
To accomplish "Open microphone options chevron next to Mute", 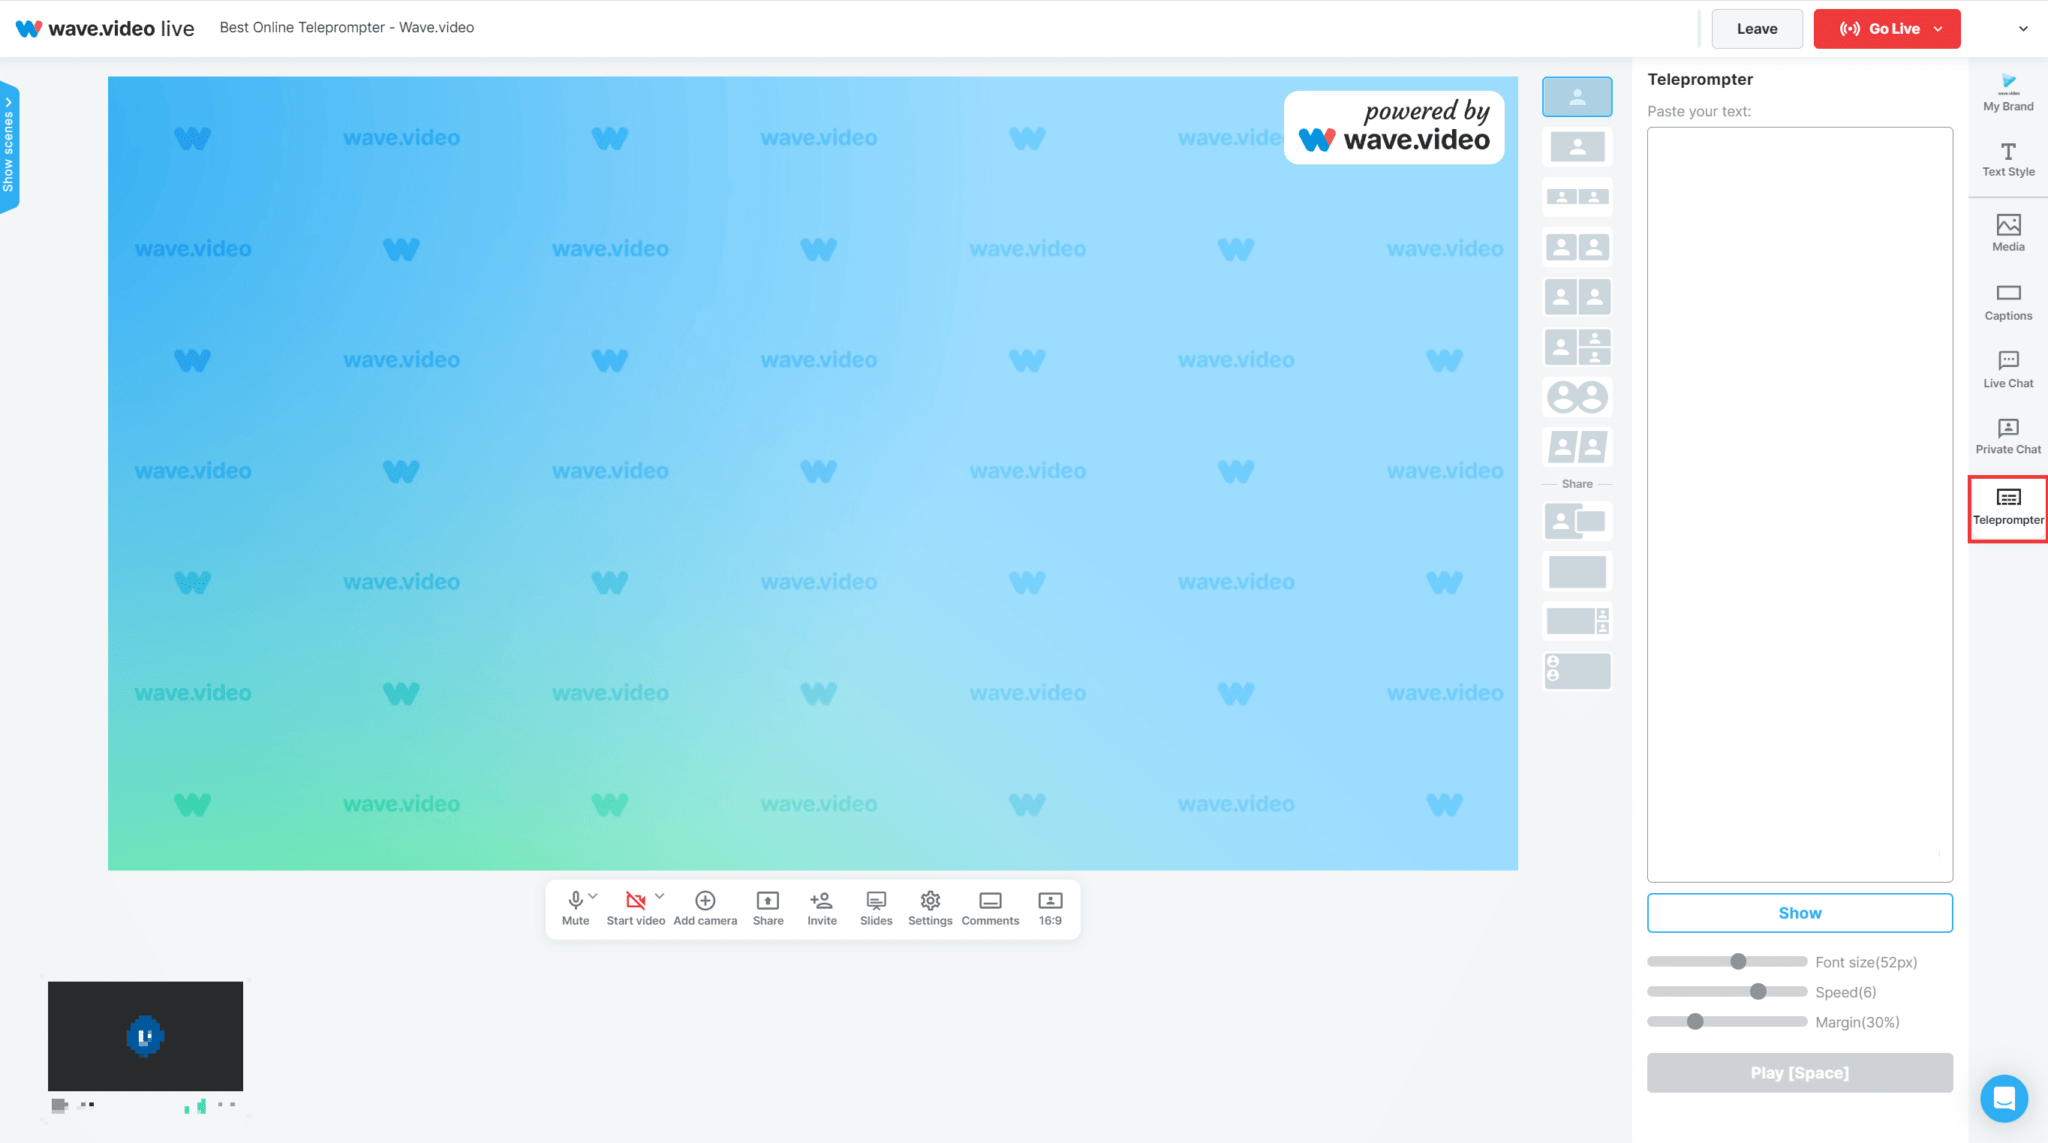I will (x=594, y=896).
